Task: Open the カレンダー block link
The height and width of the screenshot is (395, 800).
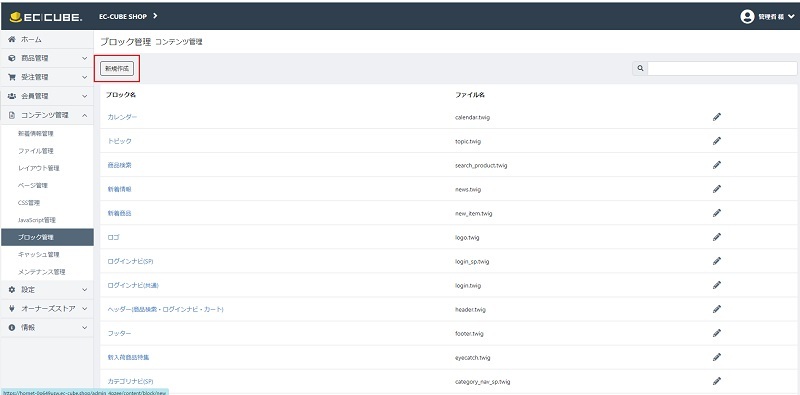Action: (x=122, y=117)
